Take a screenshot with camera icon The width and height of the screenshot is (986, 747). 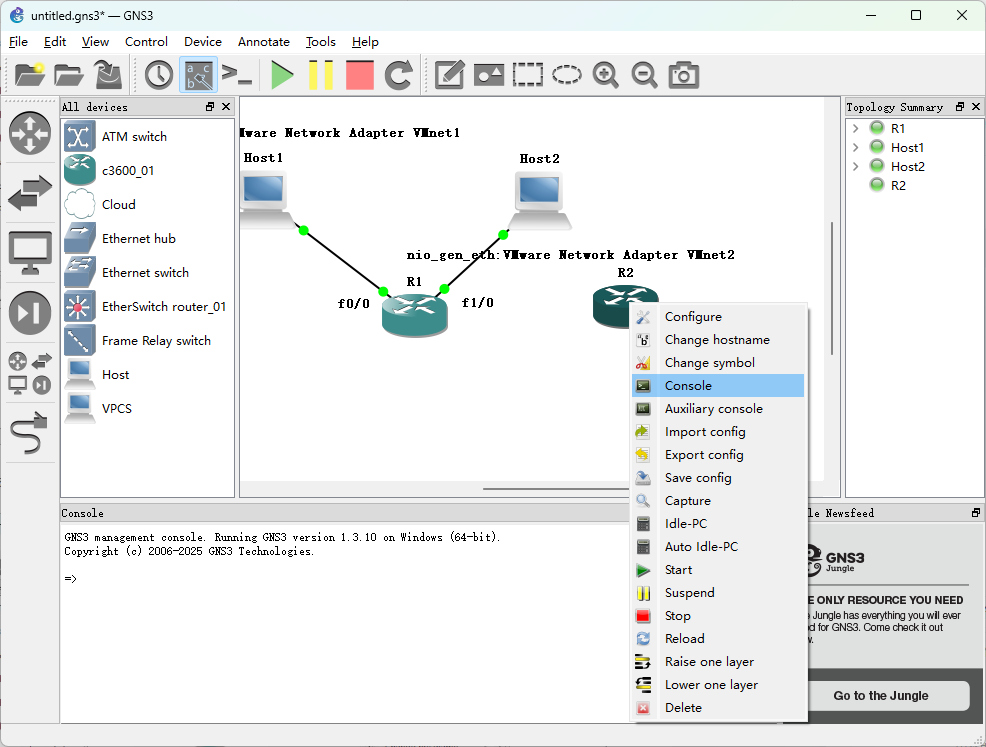click(684, 75)
